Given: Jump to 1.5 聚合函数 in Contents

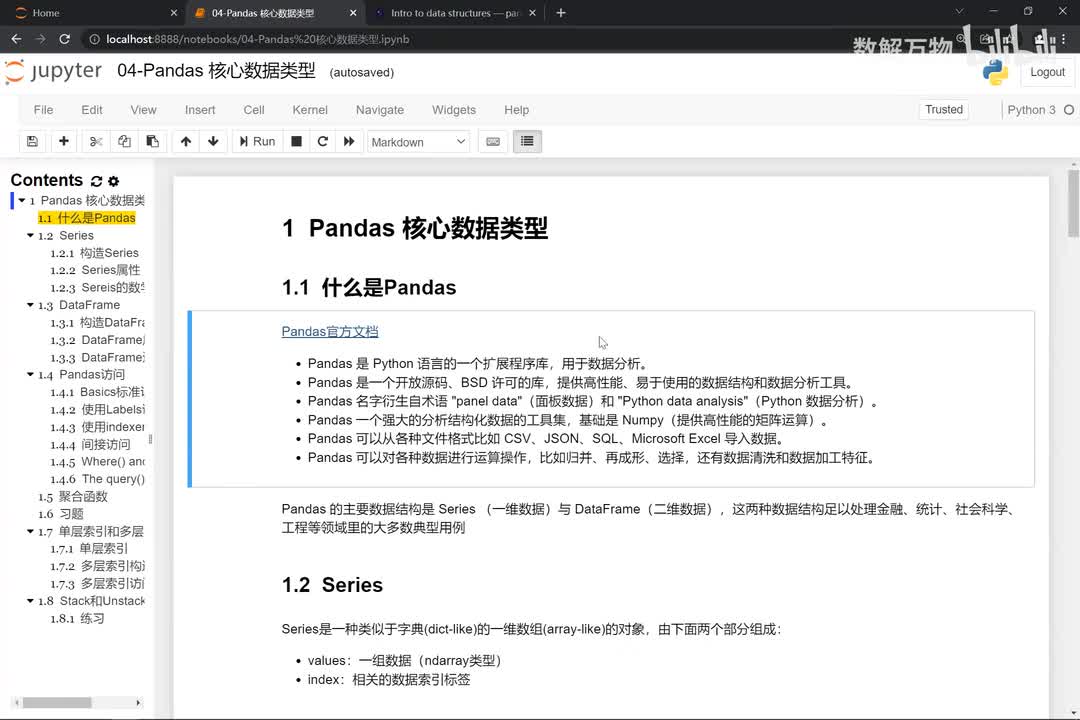Looking at the screenshot, I should 73,497.
